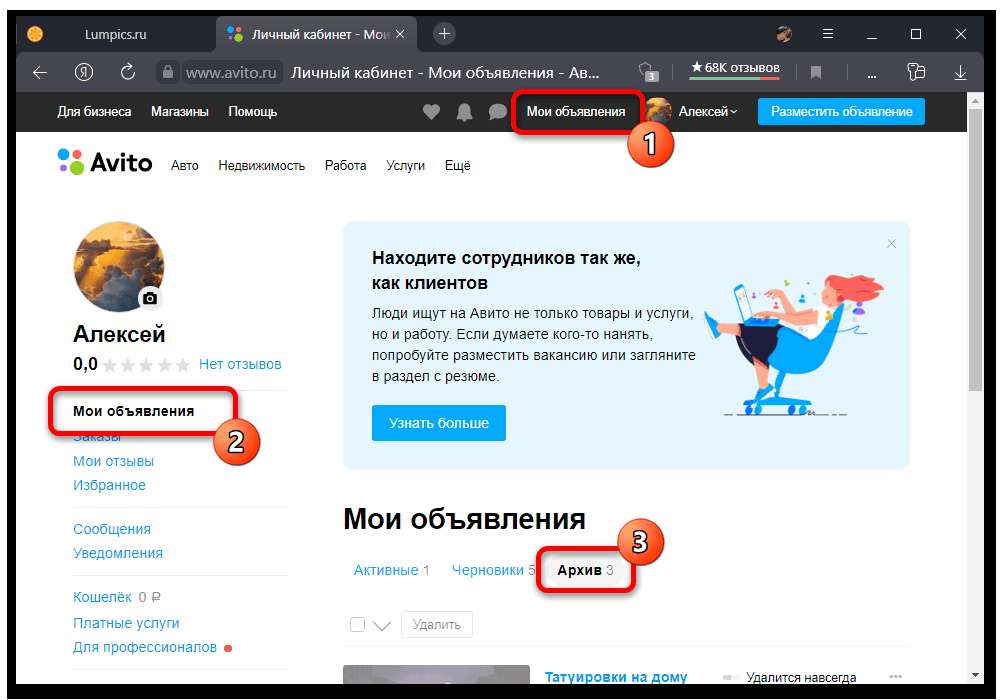This screenshot has height=700, width=1000.
Task: Click the Разместить объявление button
Action: [x=841, y=112]
